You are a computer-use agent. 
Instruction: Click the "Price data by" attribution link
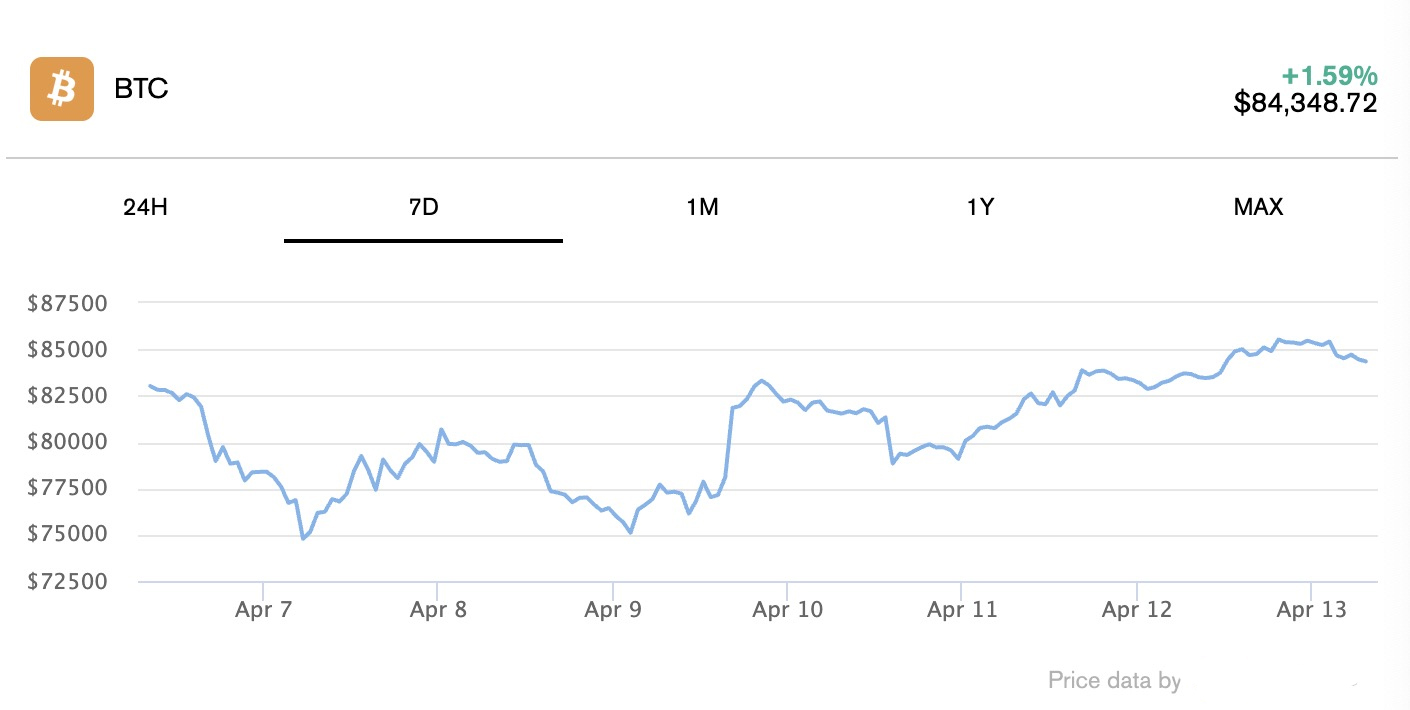[1114, 681]
